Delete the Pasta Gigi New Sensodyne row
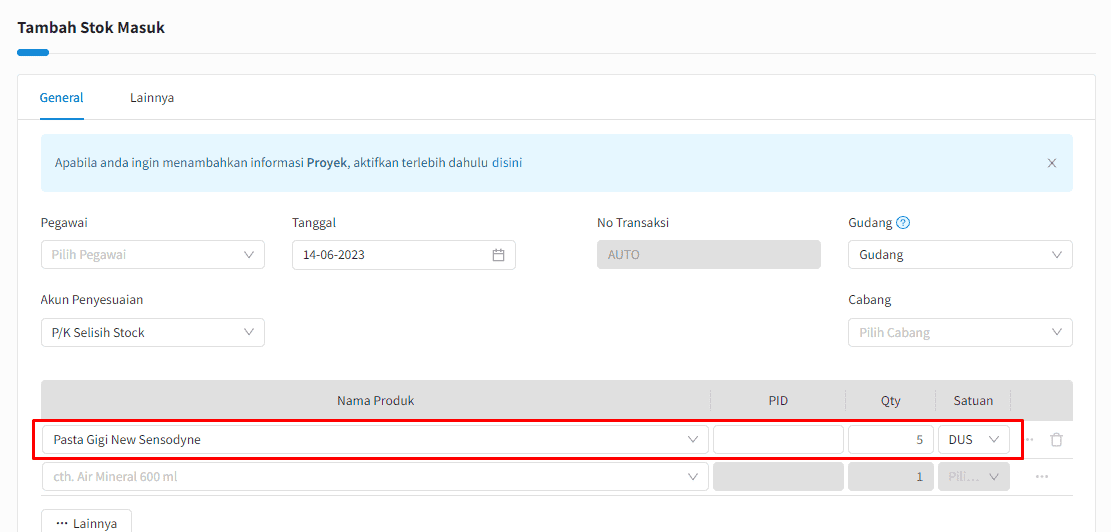1111x532 pixels. (x=1056, y=439)
